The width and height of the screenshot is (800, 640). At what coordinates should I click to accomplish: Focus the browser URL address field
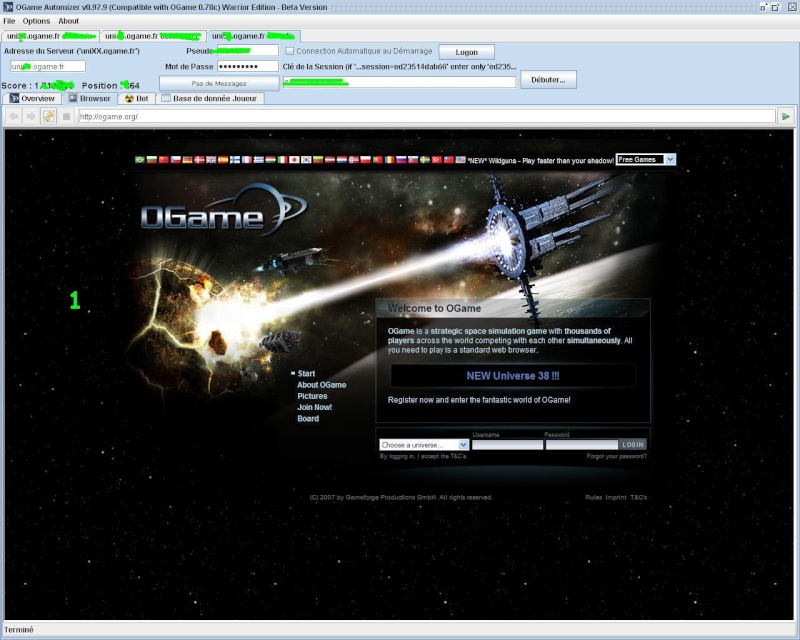click(427, 116)
